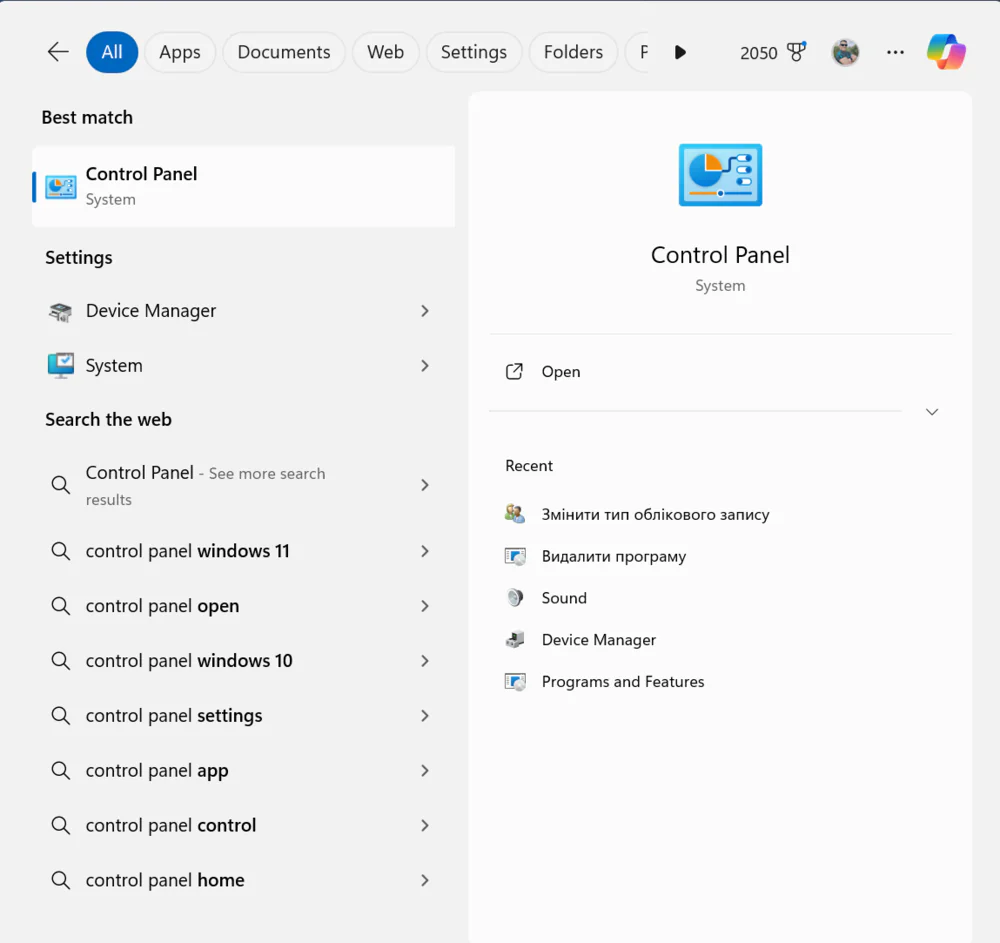Expand chevron for control panel control
1000x943 pixels.
425,825
